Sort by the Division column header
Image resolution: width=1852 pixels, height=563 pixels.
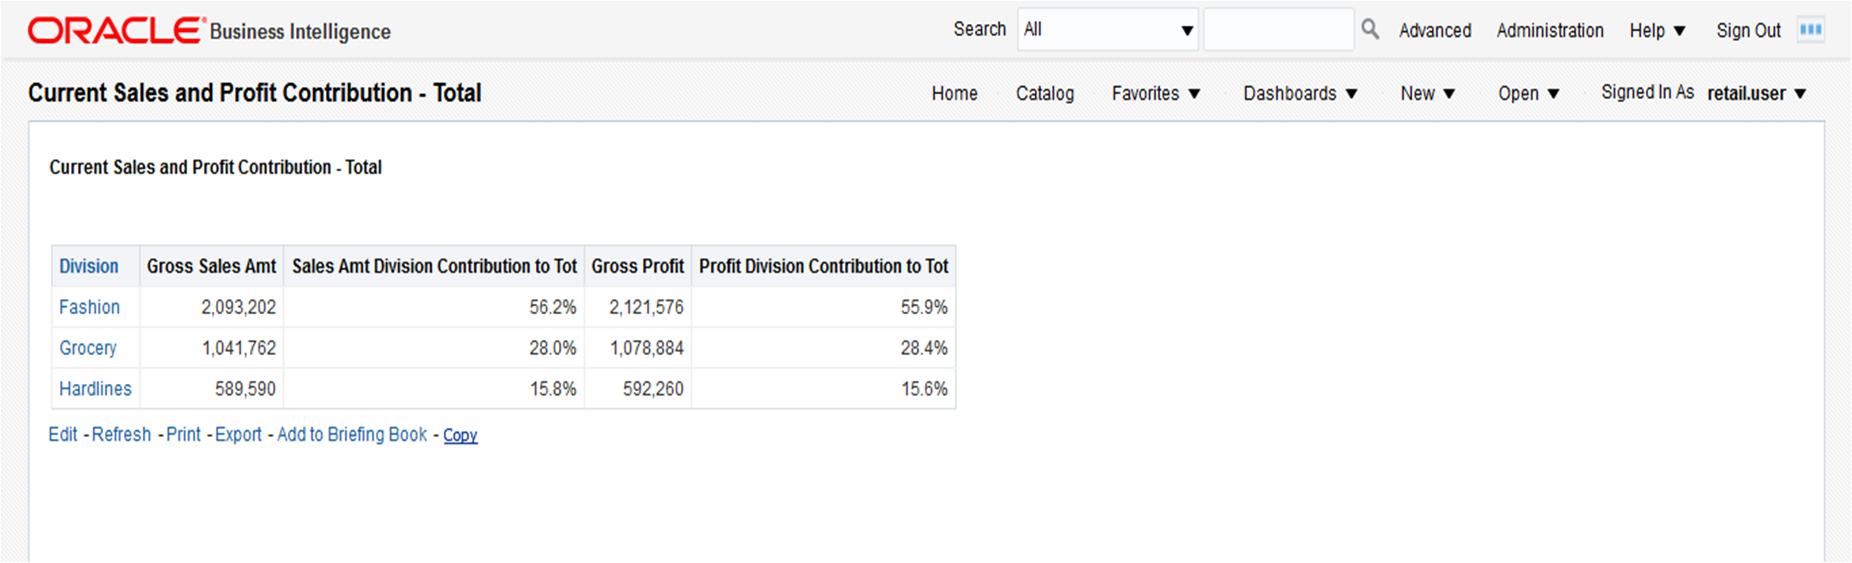click(88, 266)
